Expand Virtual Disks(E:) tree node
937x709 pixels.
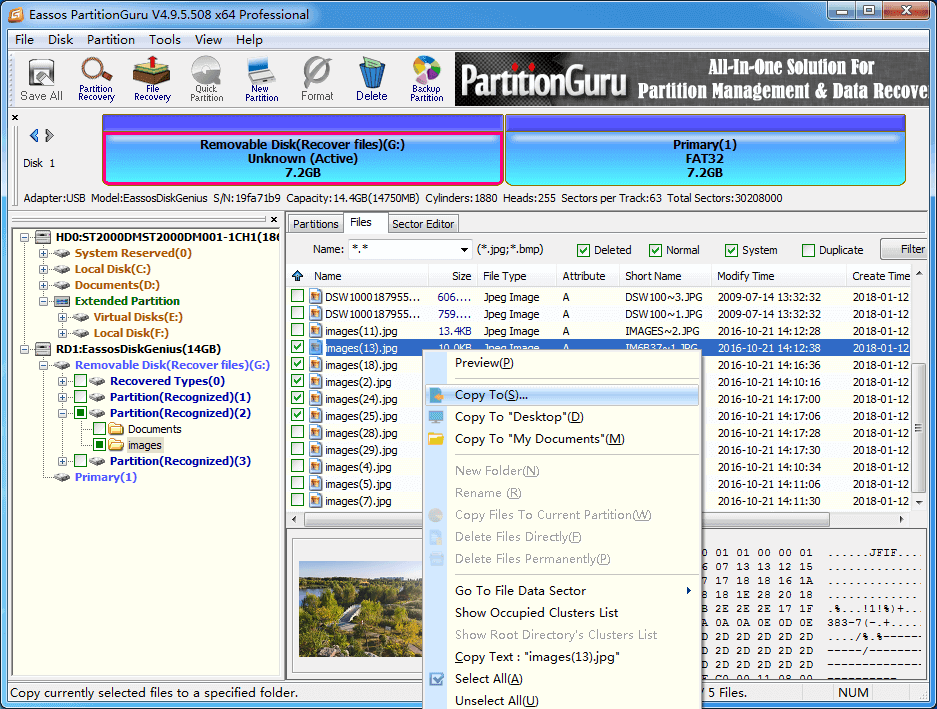pos(62,317)
